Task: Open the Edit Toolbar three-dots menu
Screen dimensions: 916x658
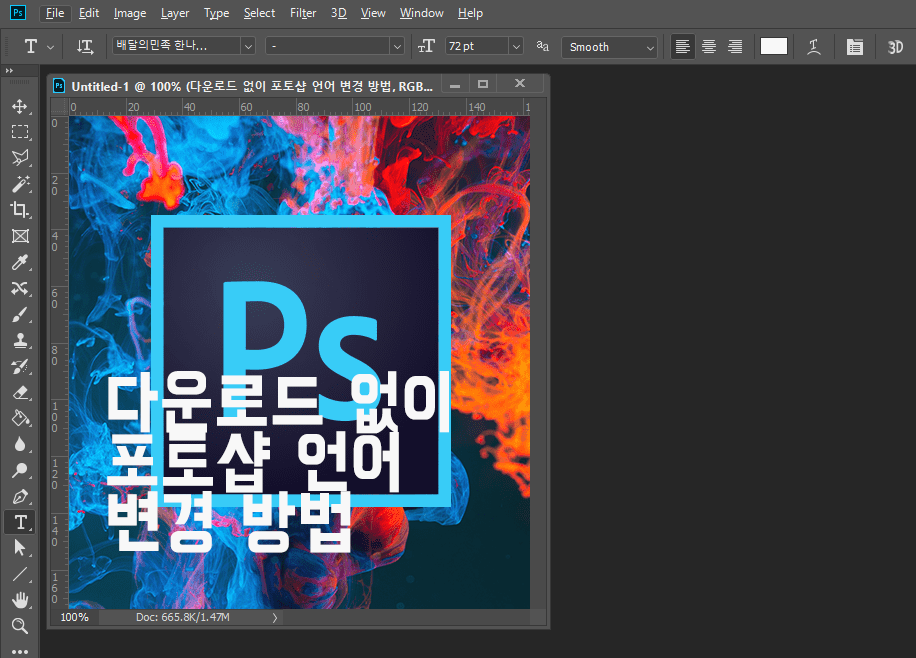Action: pyautogui.click(x=20, y=651)
